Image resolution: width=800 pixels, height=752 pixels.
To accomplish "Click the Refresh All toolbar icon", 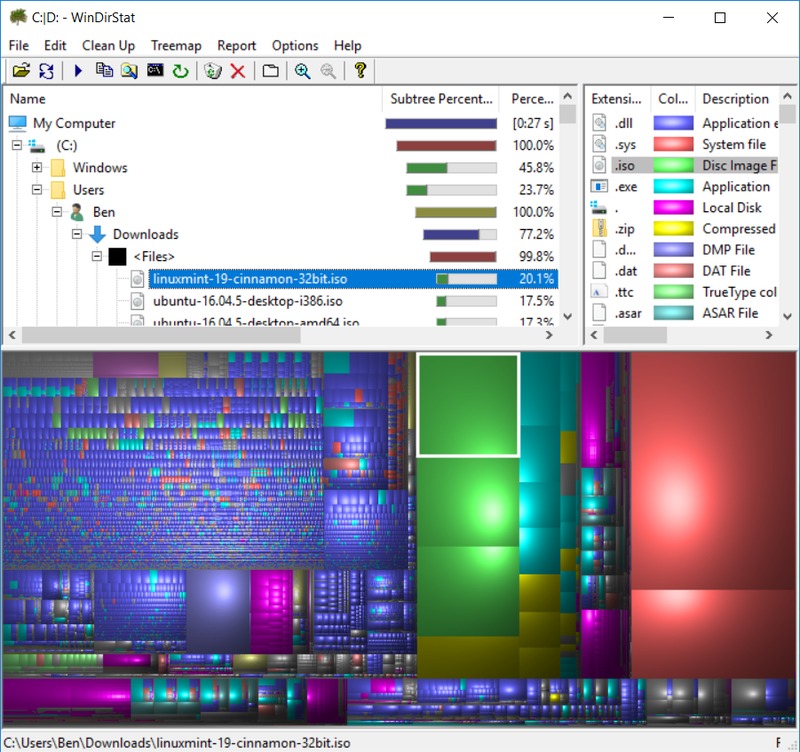I will (x=46, y=71).
